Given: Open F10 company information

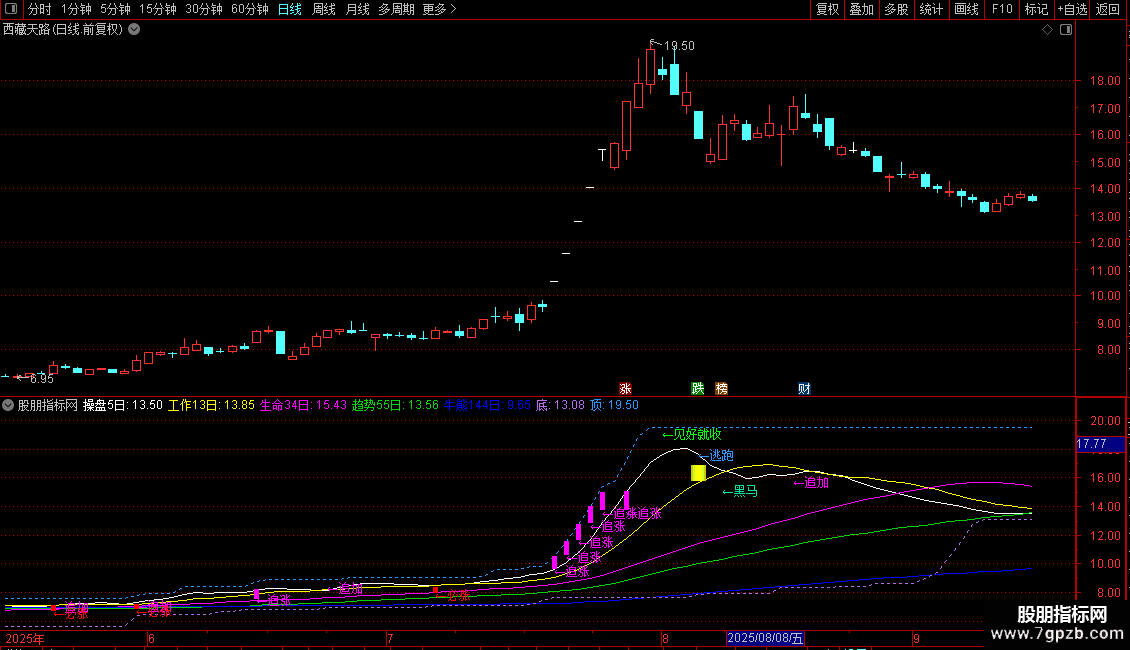Looking at the screenshot, I should pos(1002,9).
